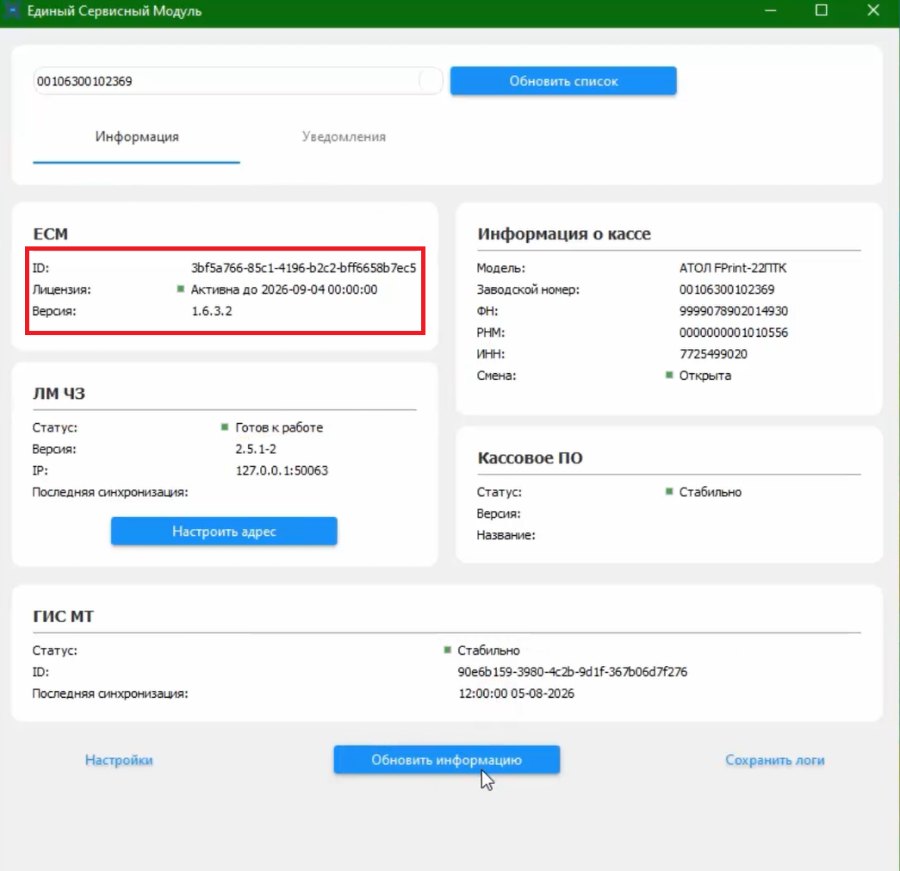Screen dimensions: 900x871
Task: Close the Единый Сервисный Модуль window
Action: (x=873, y=11)
